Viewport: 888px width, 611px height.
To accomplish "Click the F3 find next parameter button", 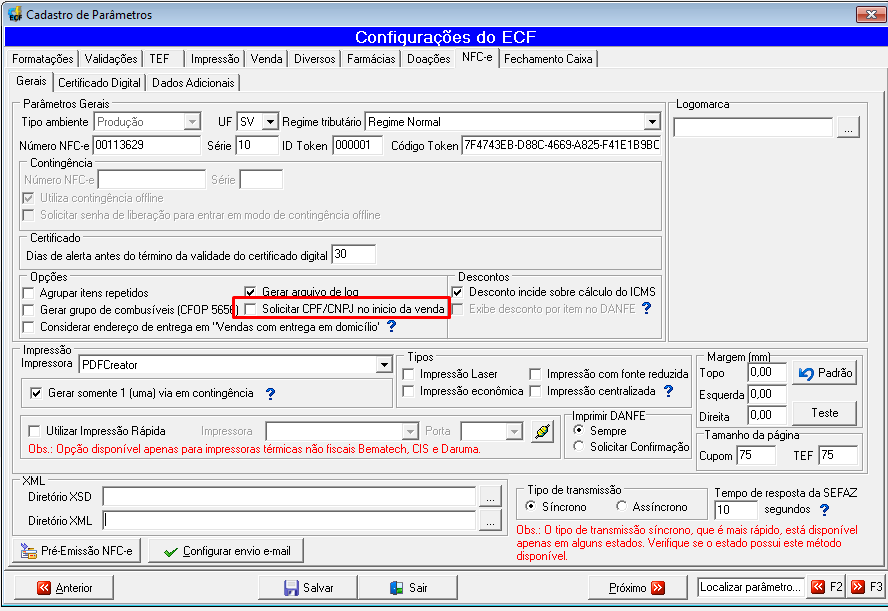I will (866, 587).
